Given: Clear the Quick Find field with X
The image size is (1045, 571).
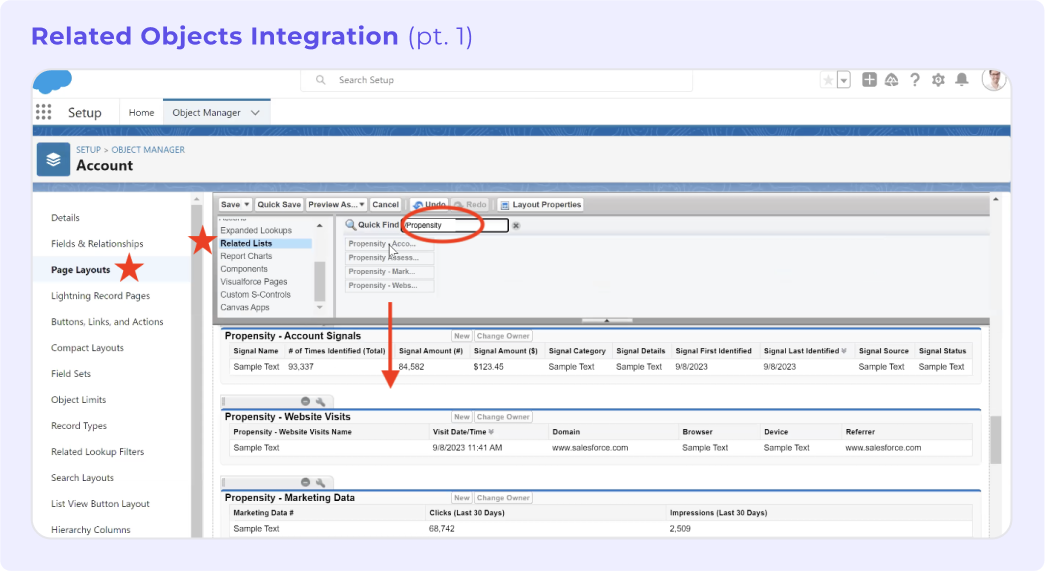Looking at the screenshot, I should [516, 225].
